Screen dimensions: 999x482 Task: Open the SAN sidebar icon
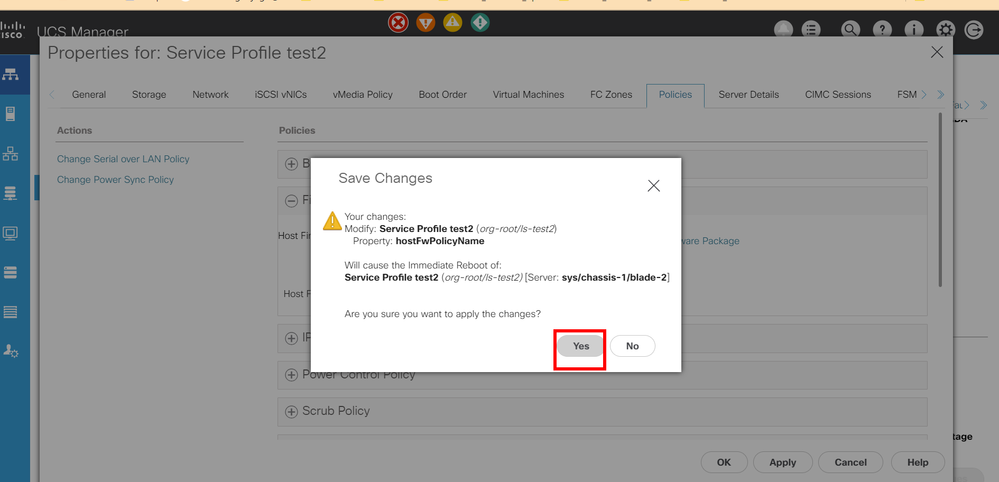point(11,193)
